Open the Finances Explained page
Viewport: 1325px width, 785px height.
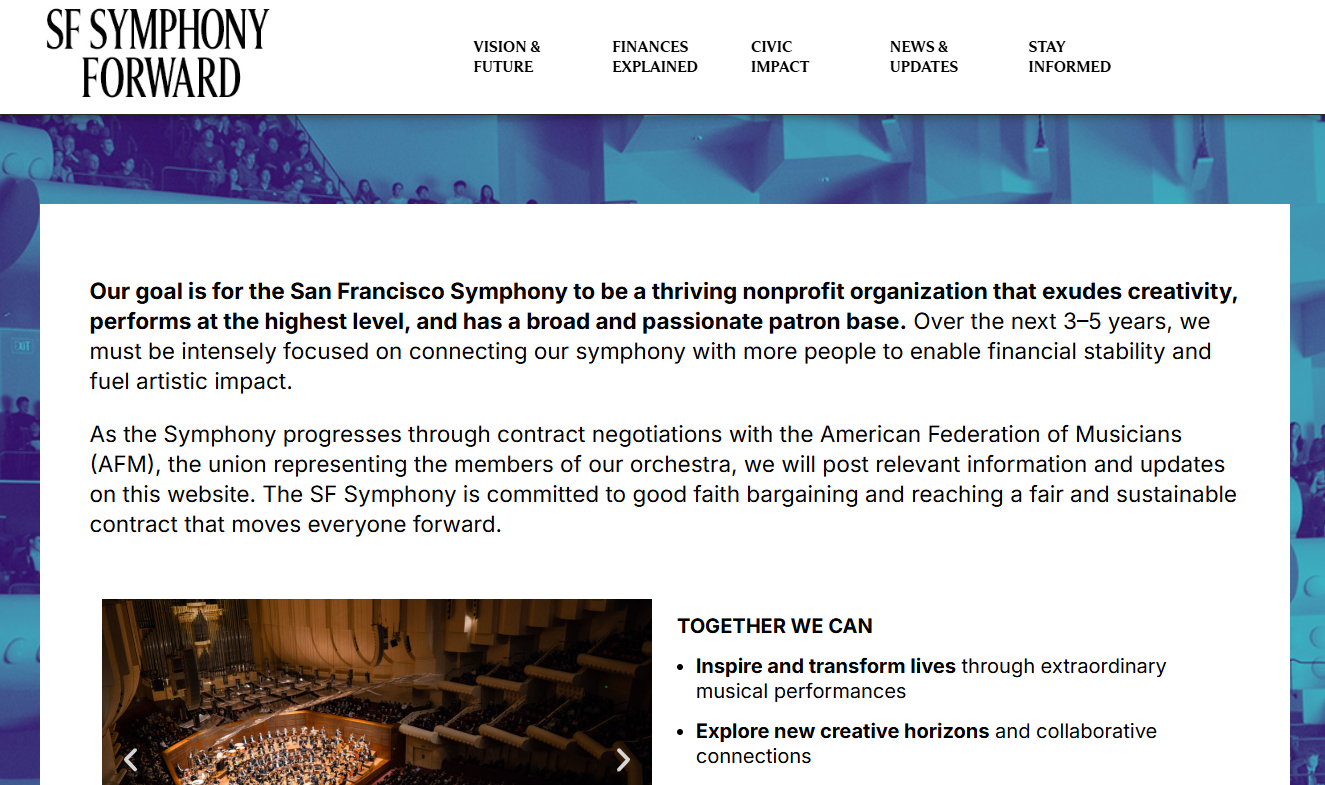coord(654,57)
